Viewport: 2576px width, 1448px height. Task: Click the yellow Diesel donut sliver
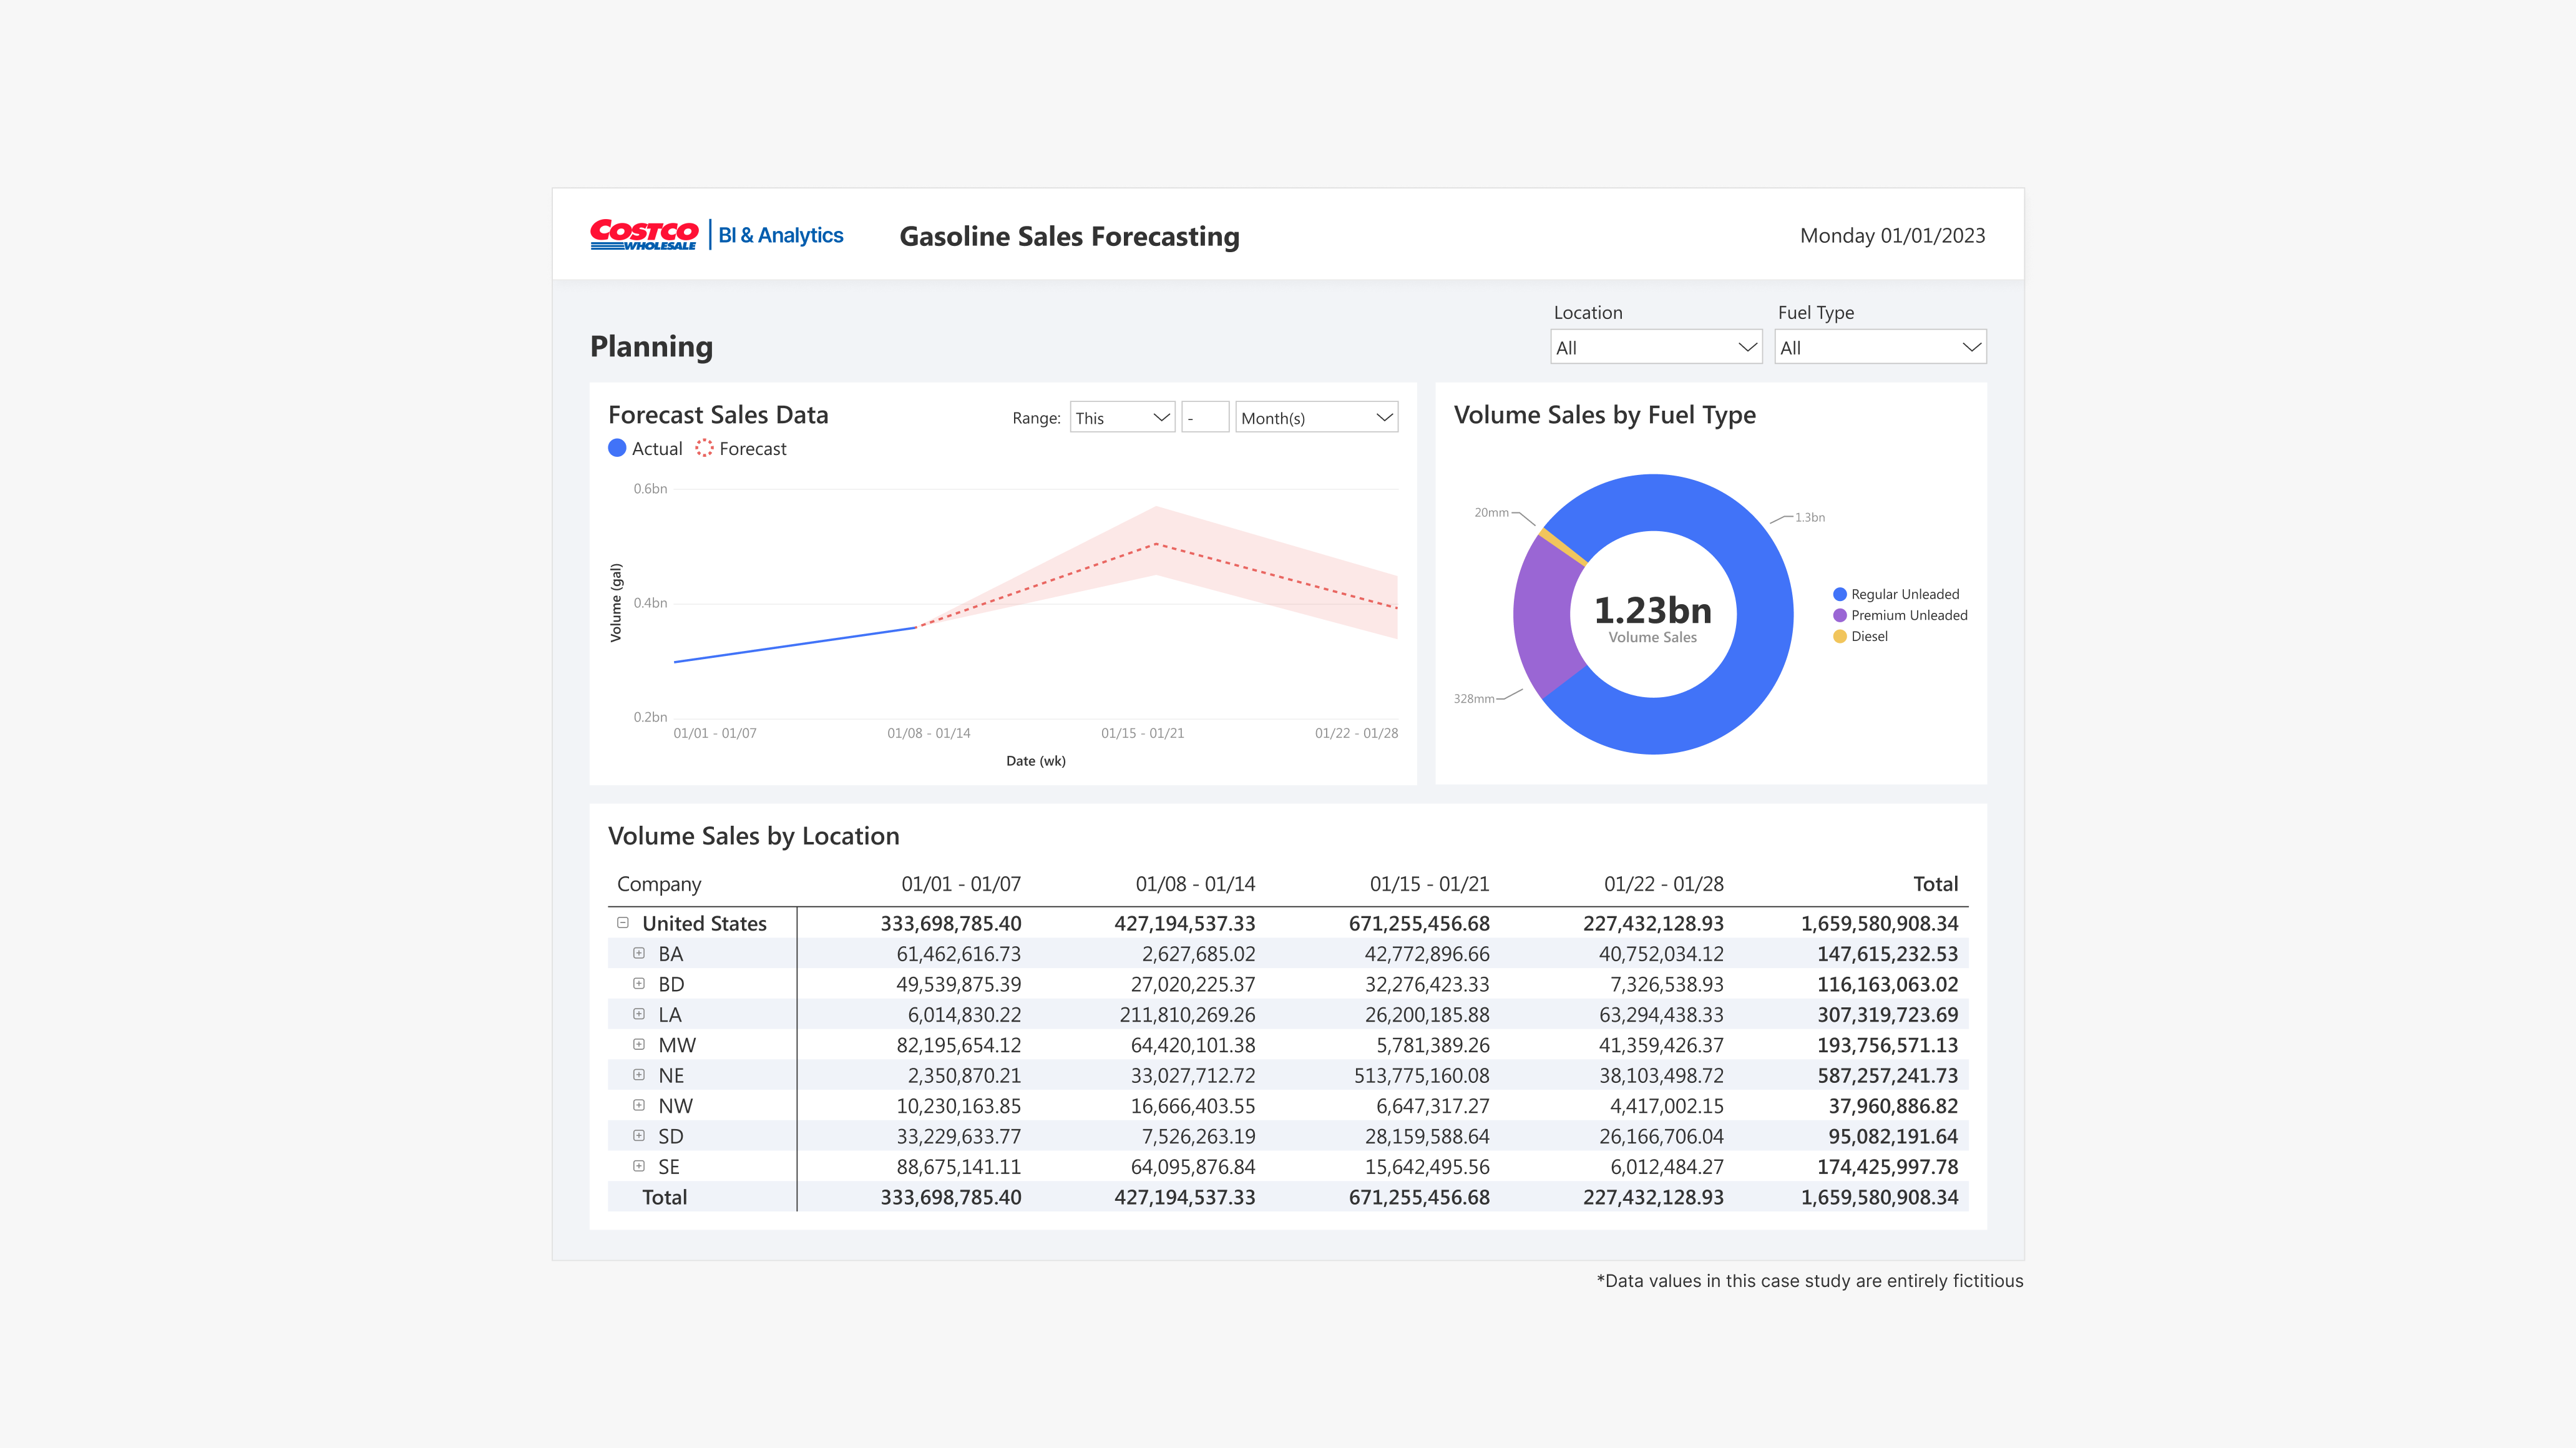coord(1563,548)
